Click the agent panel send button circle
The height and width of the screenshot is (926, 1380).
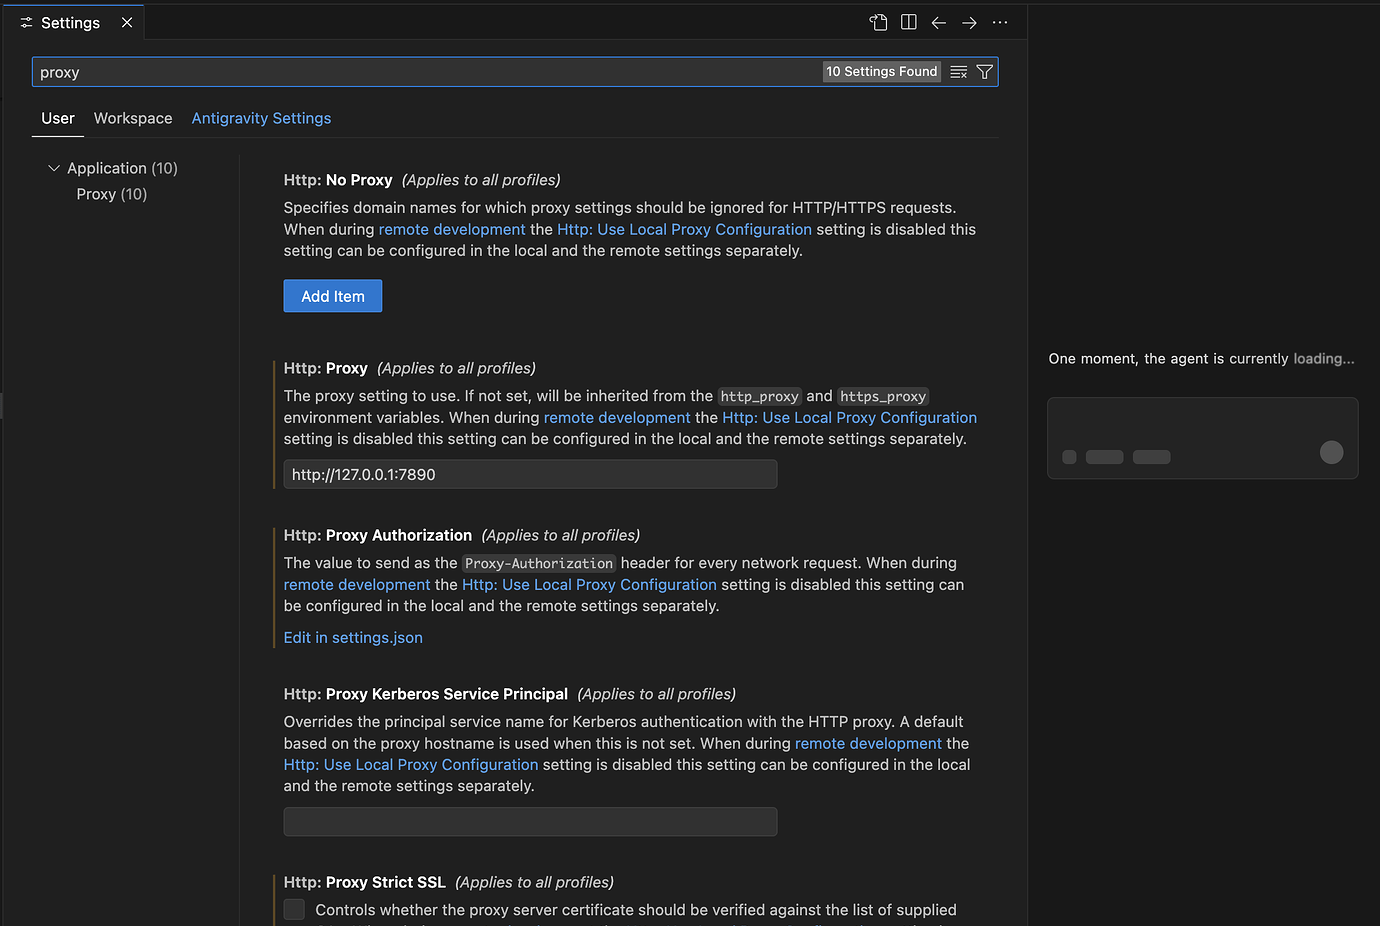coord(1331,452)
